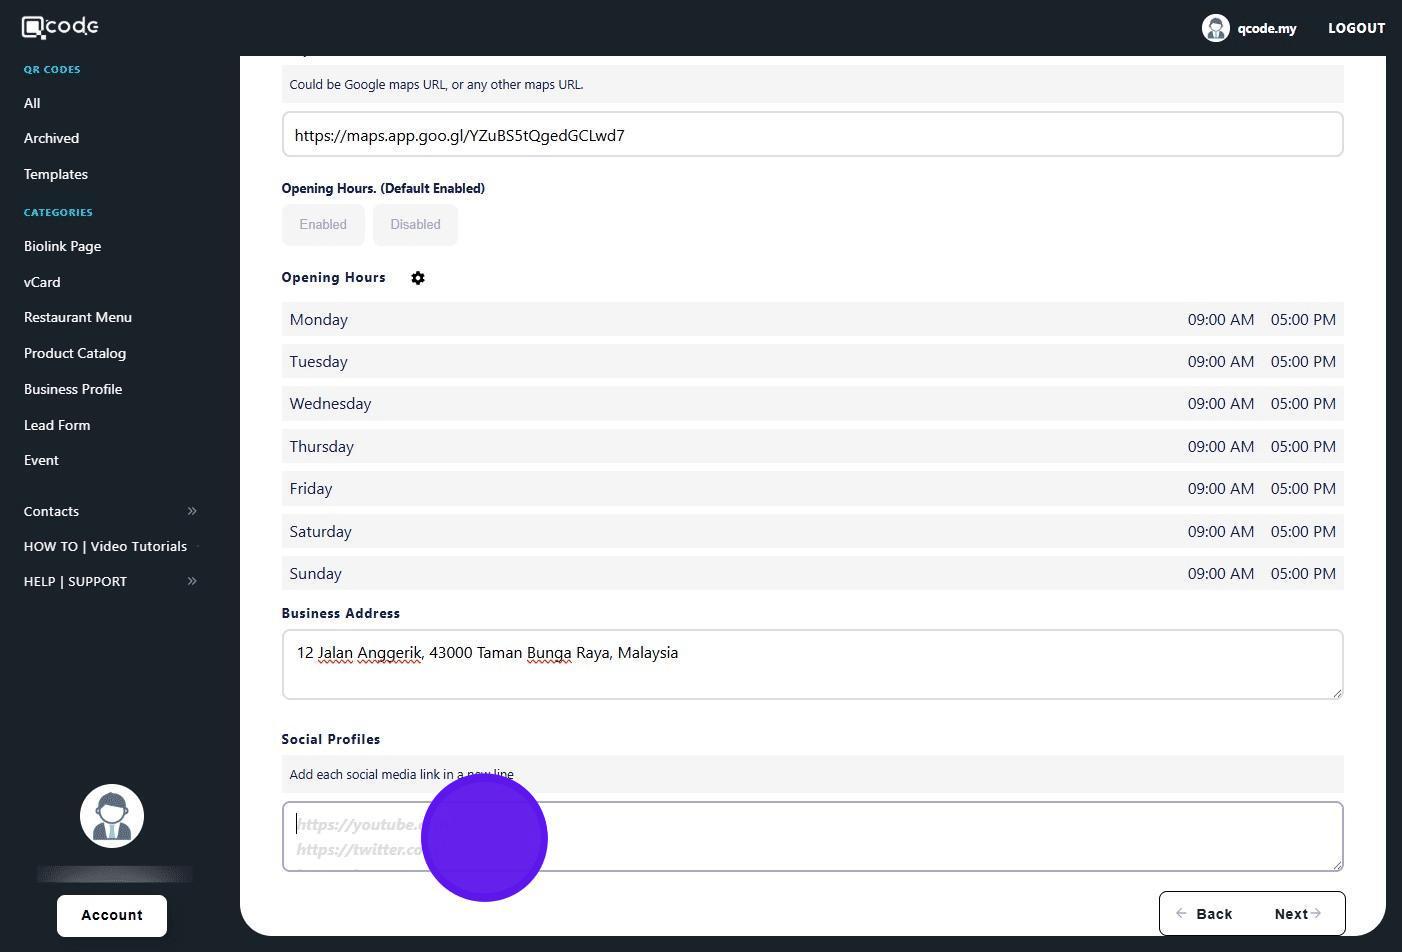Click the Account button
The height and width of the screenshot is (952, 1402).
coord(112,916)
